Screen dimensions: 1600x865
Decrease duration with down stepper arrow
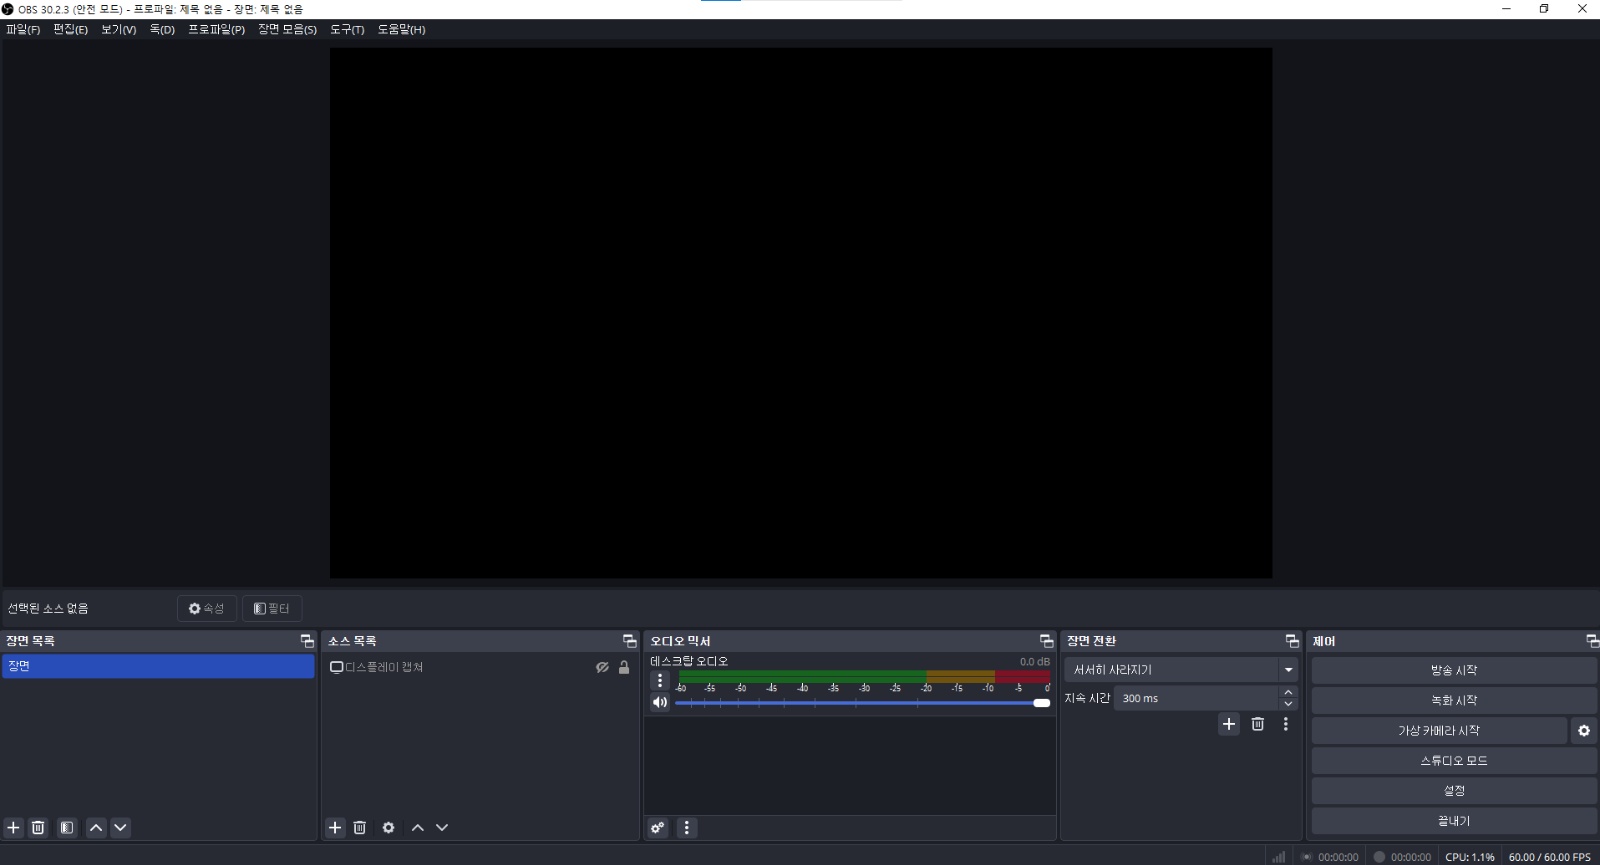(1288, 704)
